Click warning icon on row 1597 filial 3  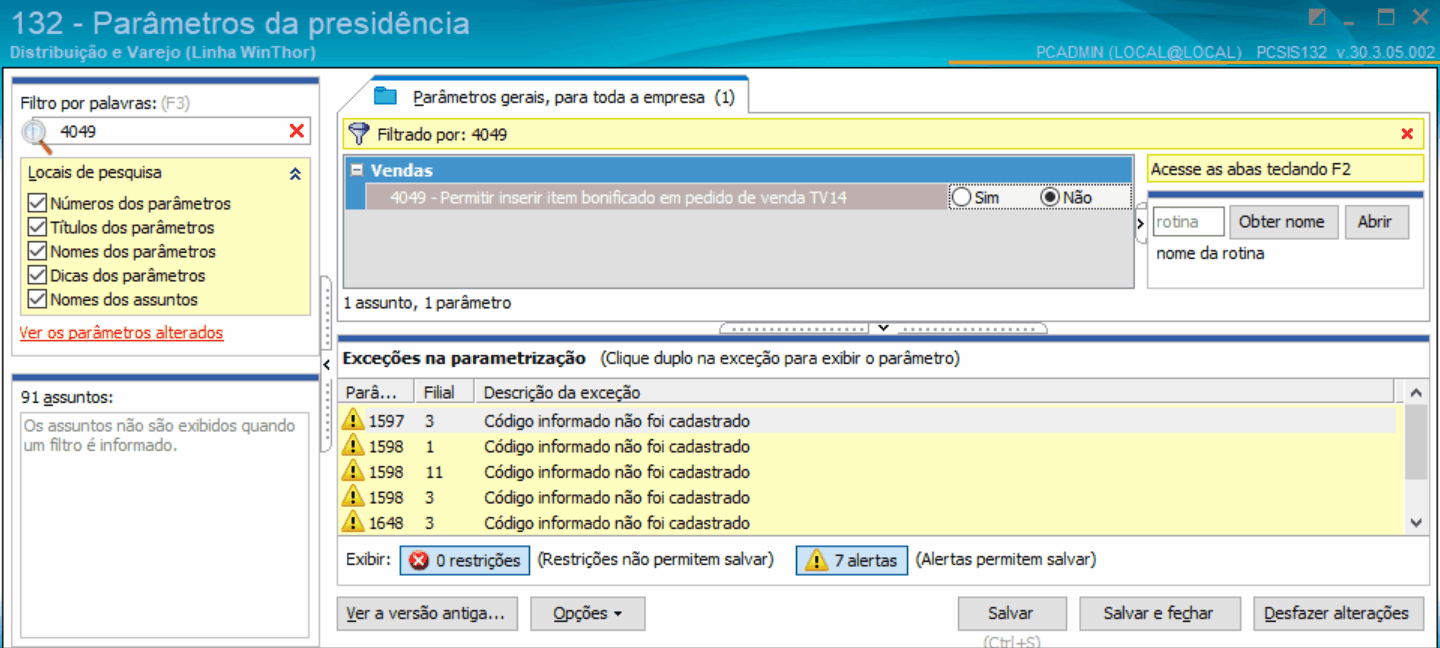(353, 421)
